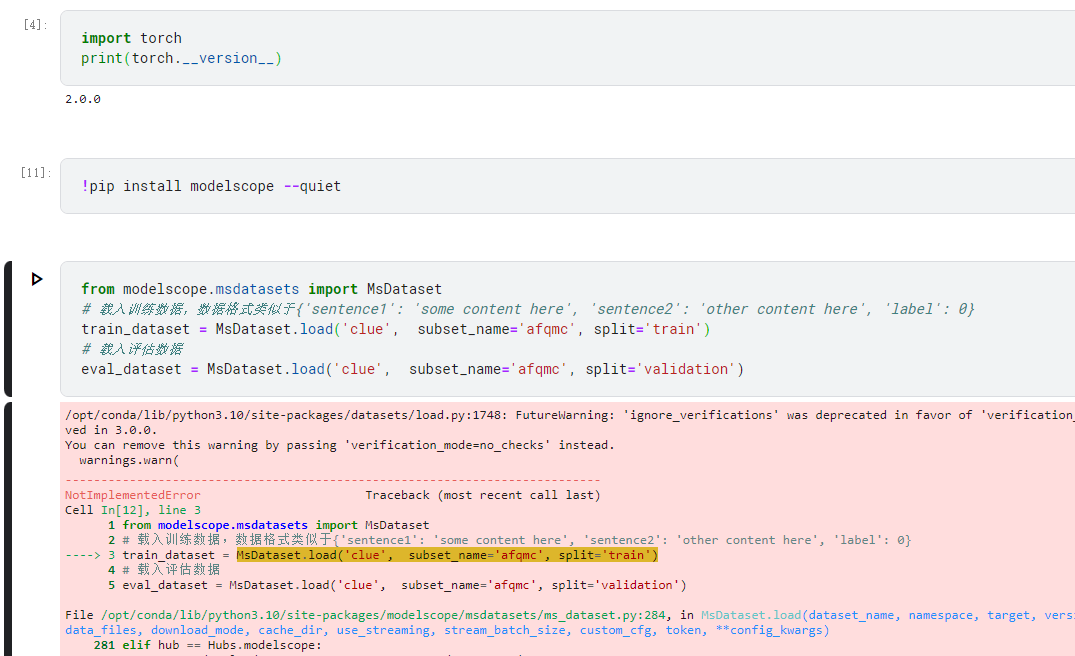Click the pip install modelscope cell
Viewport: 1075px width, 656px height.
coord(211,186)
